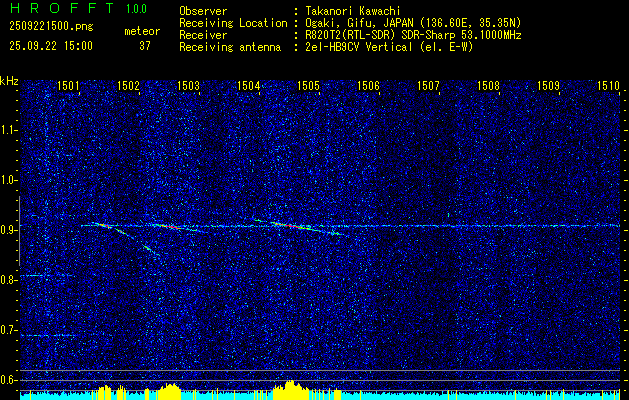This screenshot has width=629, height=400.
Task: Click the Receiving antenna label
Action: pos(230,47)
